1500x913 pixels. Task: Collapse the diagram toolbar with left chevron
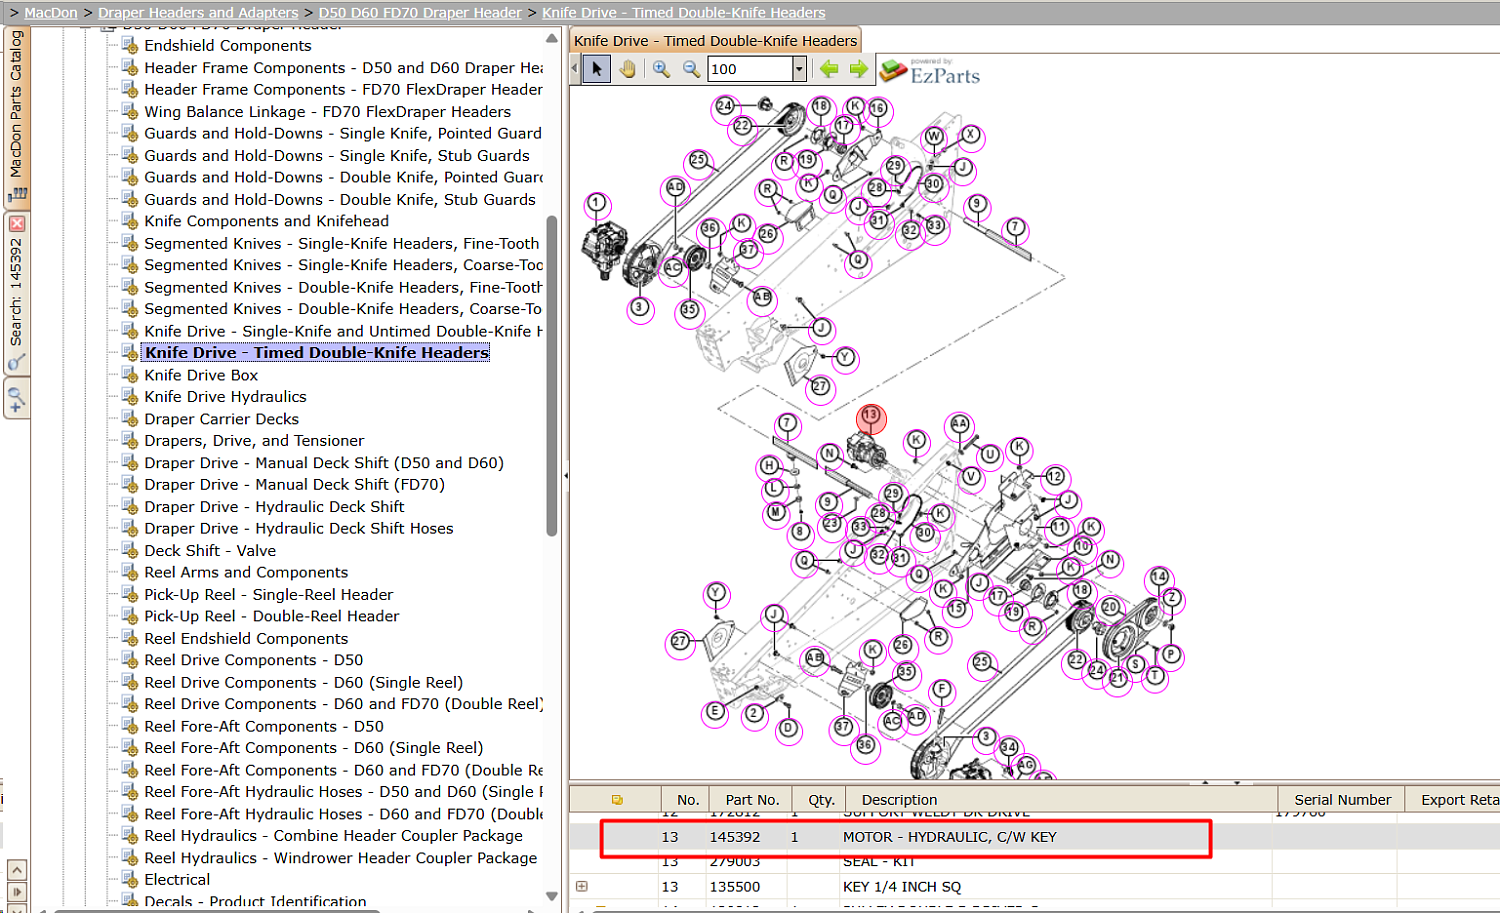[x=575, y=69]
